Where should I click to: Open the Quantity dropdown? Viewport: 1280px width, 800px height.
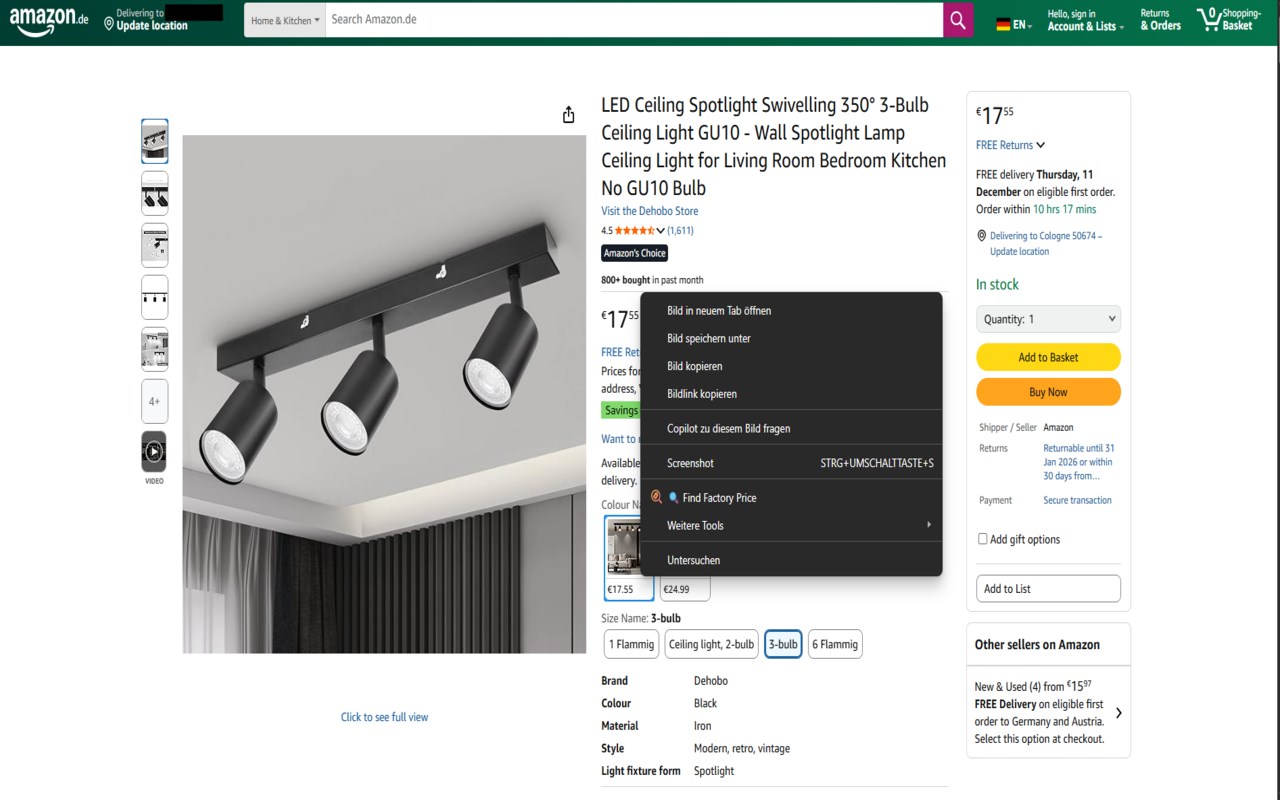click(x=1048, y=319)
